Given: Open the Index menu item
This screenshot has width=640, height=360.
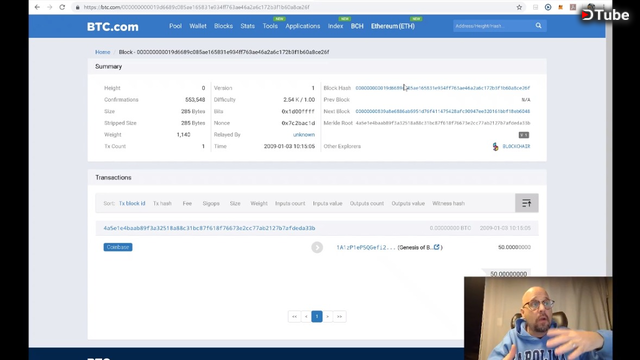Looking at the screenshot, I should coord(335,26).
